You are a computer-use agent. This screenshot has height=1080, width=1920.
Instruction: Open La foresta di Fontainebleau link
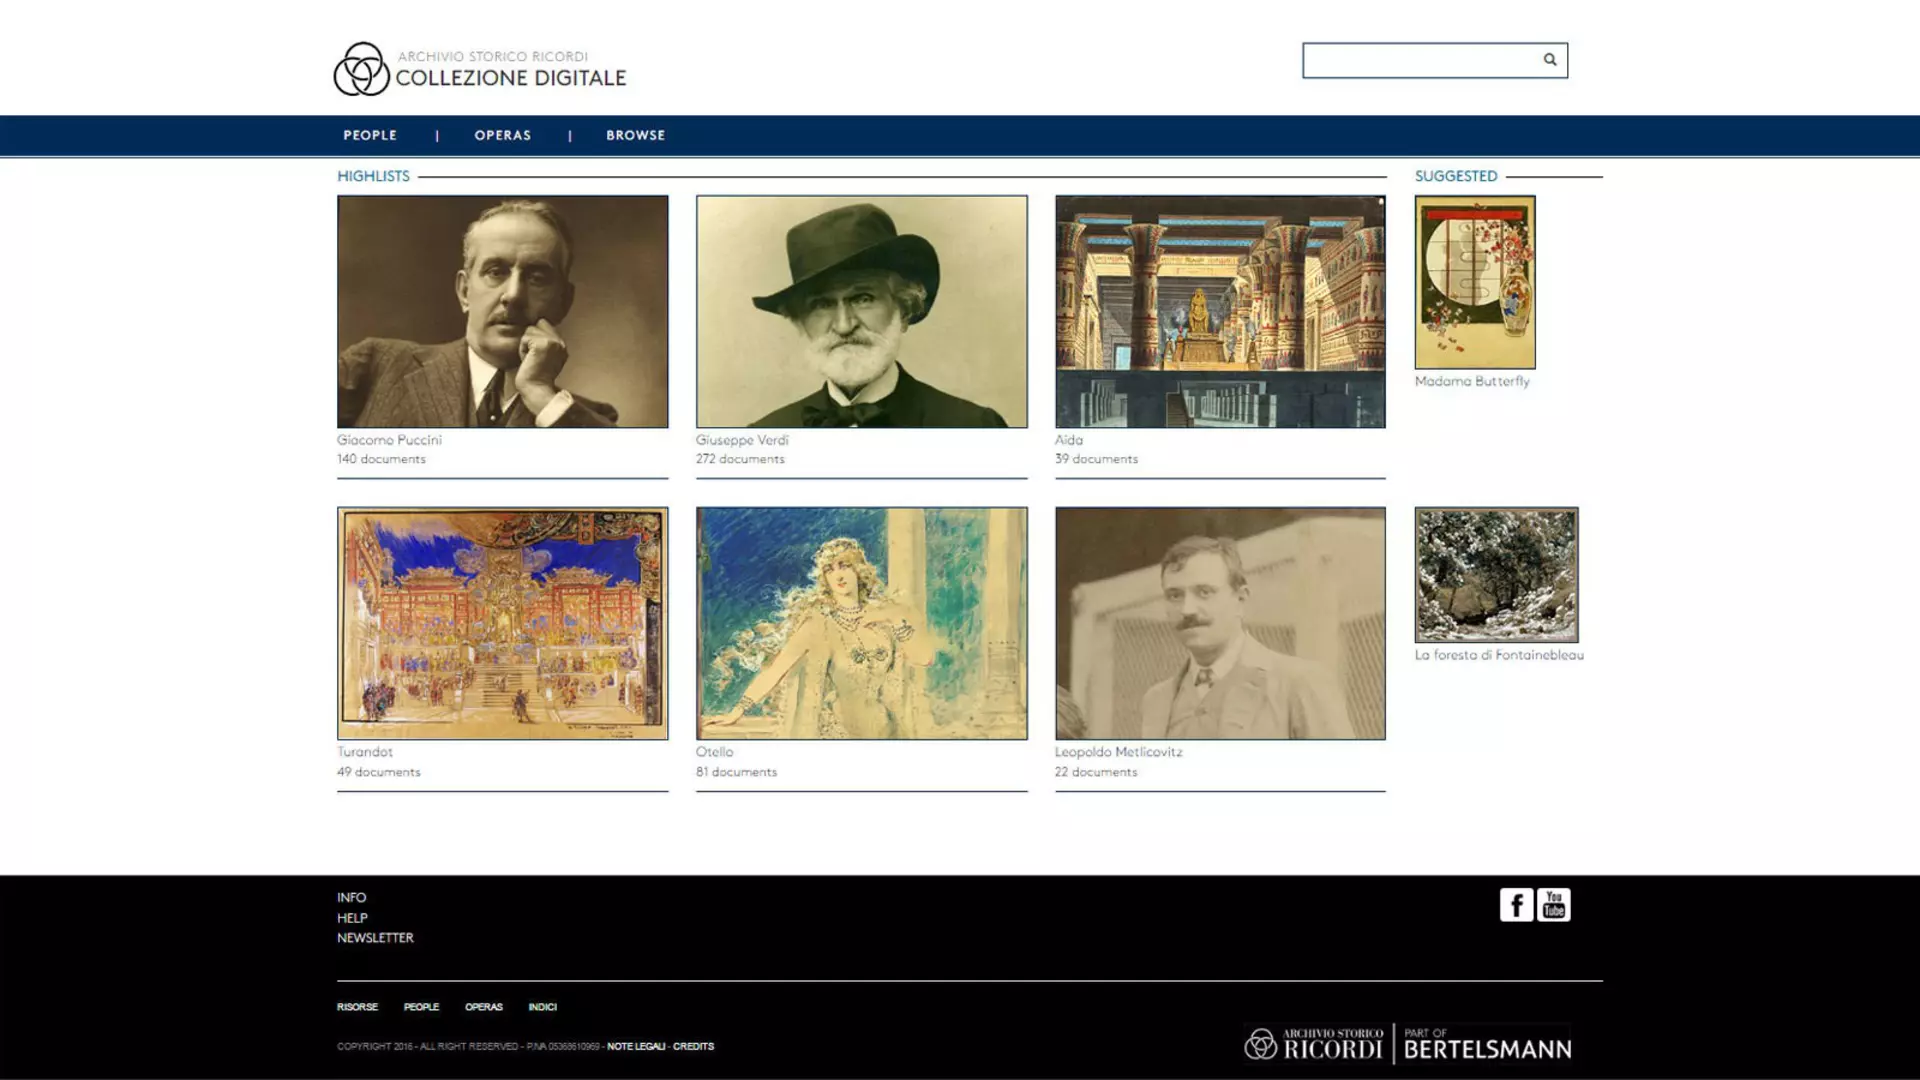[x=1498, y=655]
